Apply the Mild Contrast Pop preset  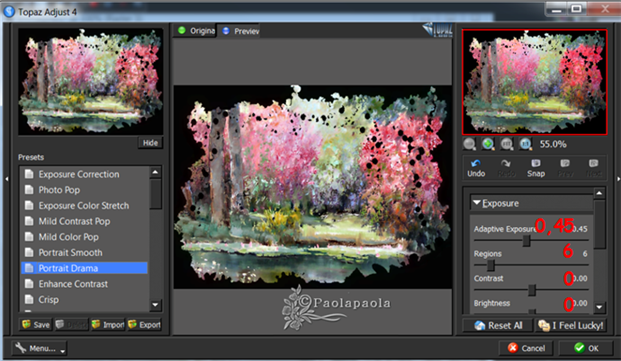coord(84,221)
